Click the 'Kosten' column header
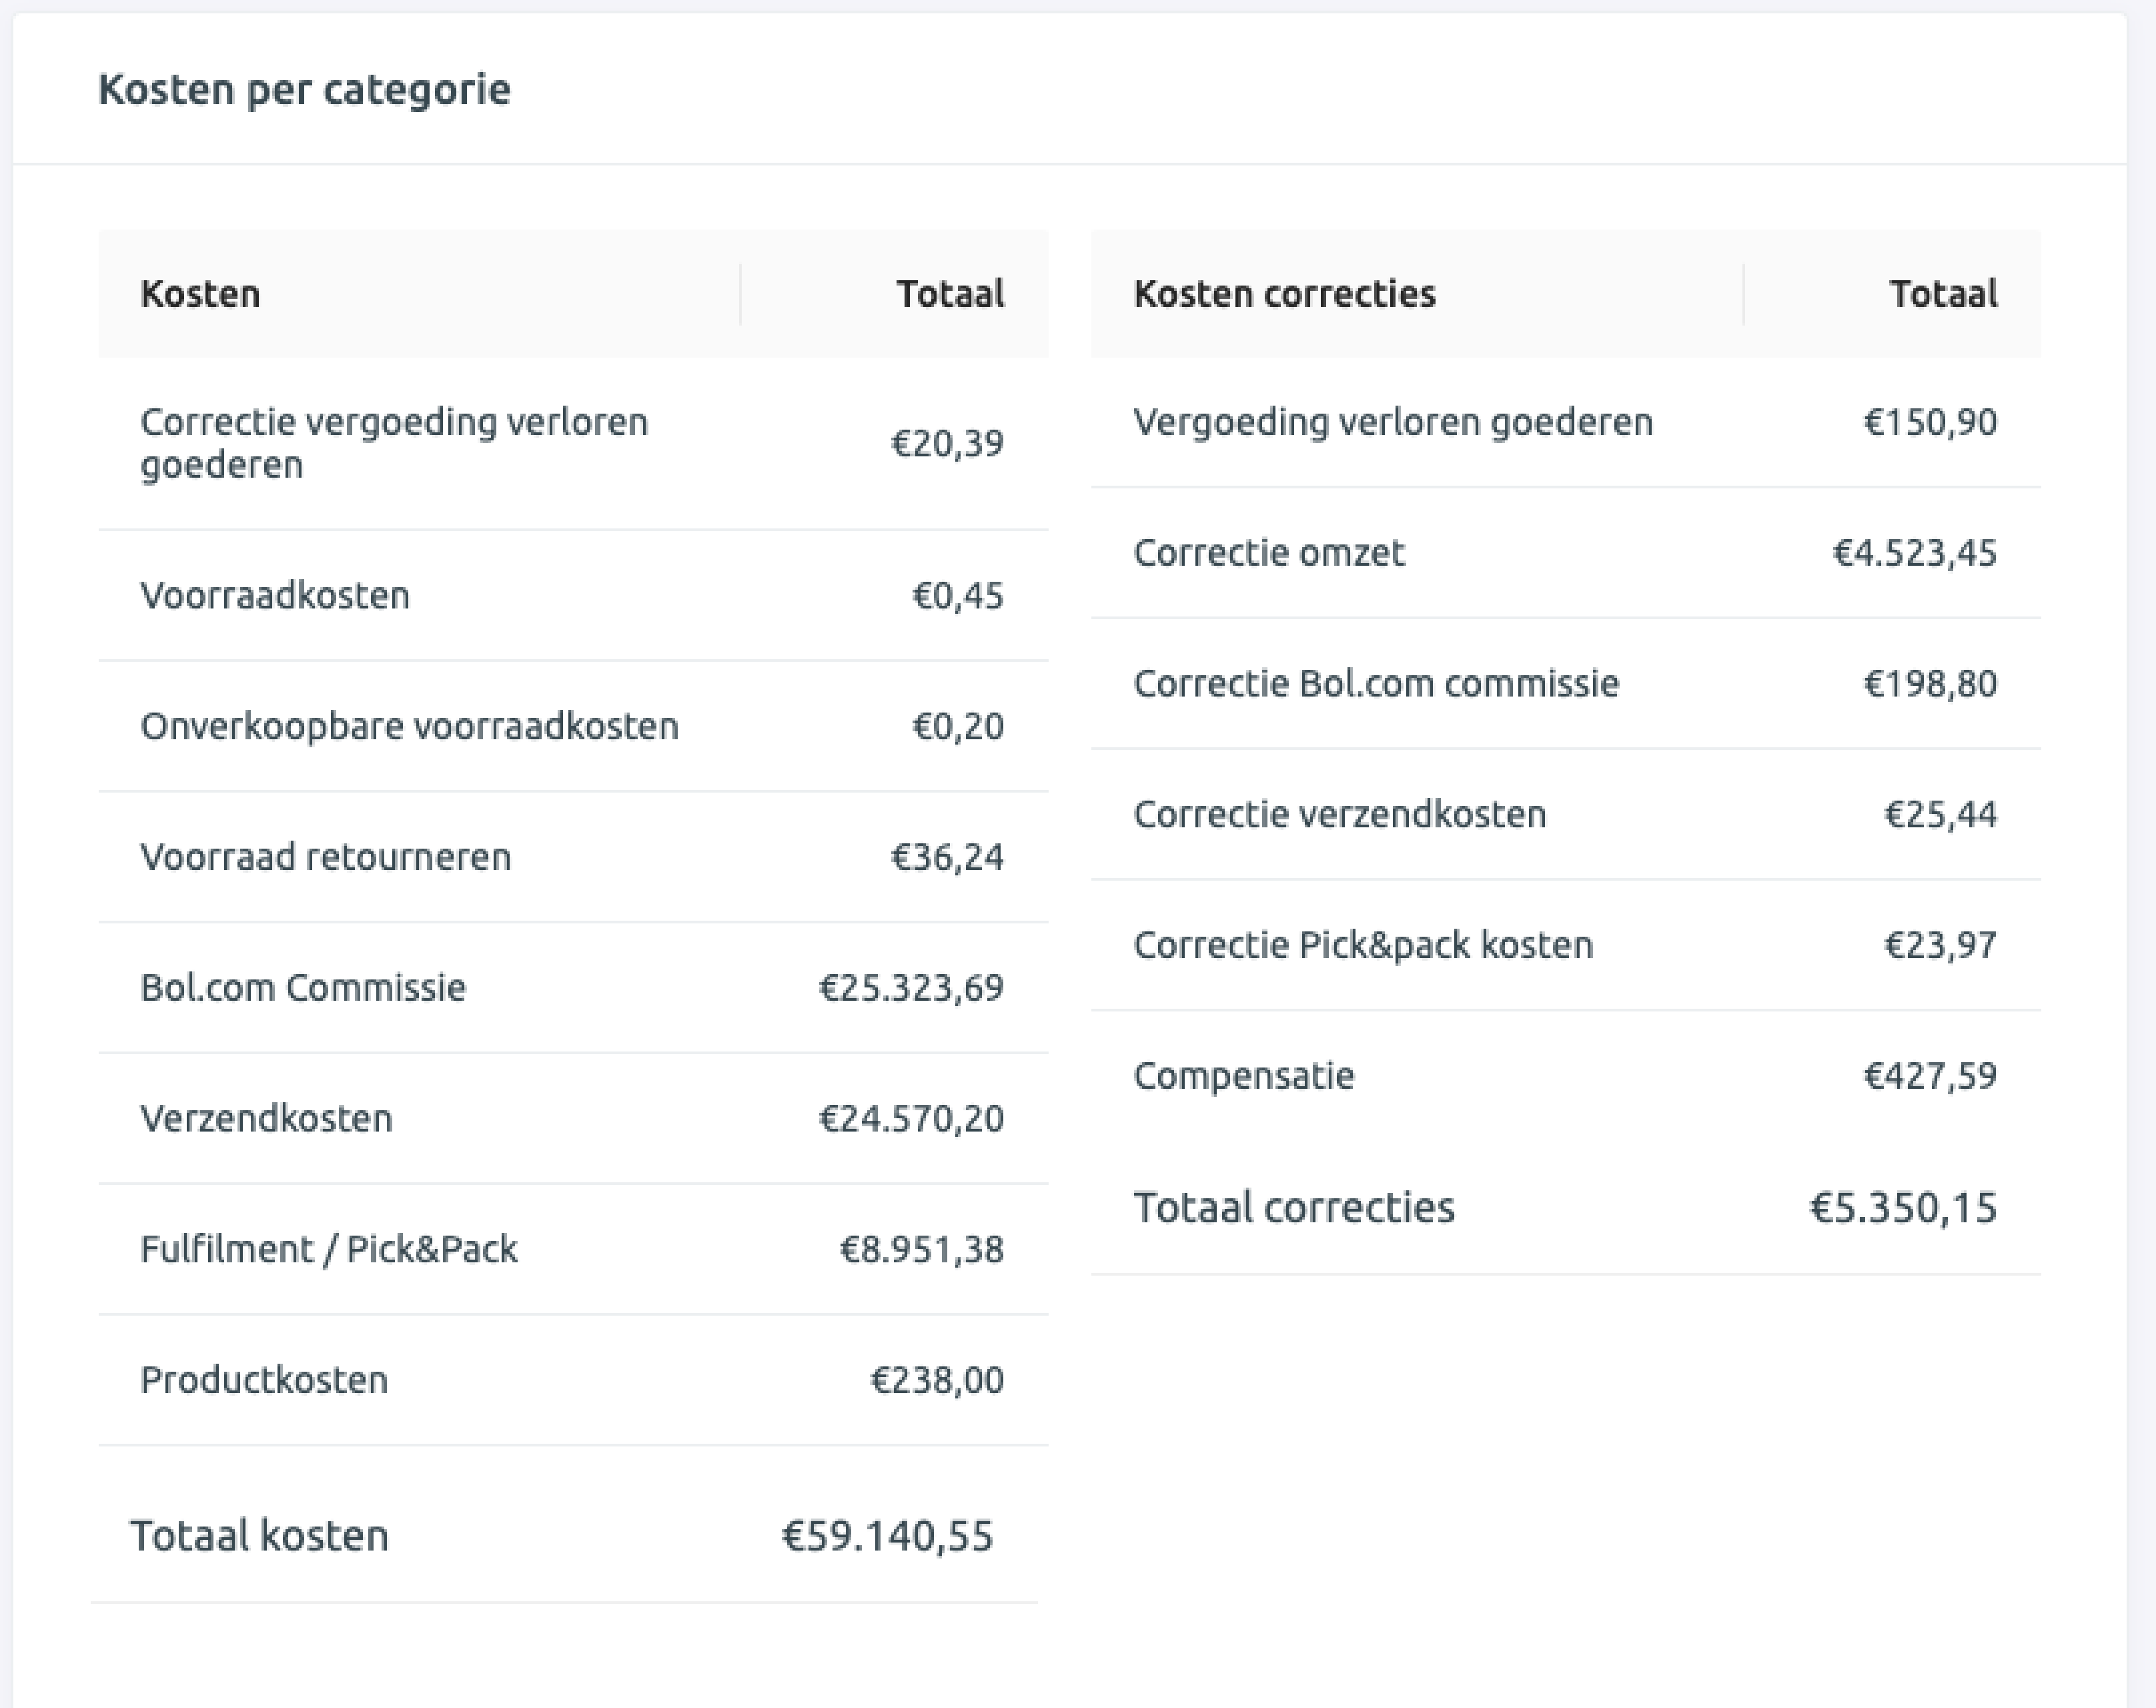 point(200,294)
